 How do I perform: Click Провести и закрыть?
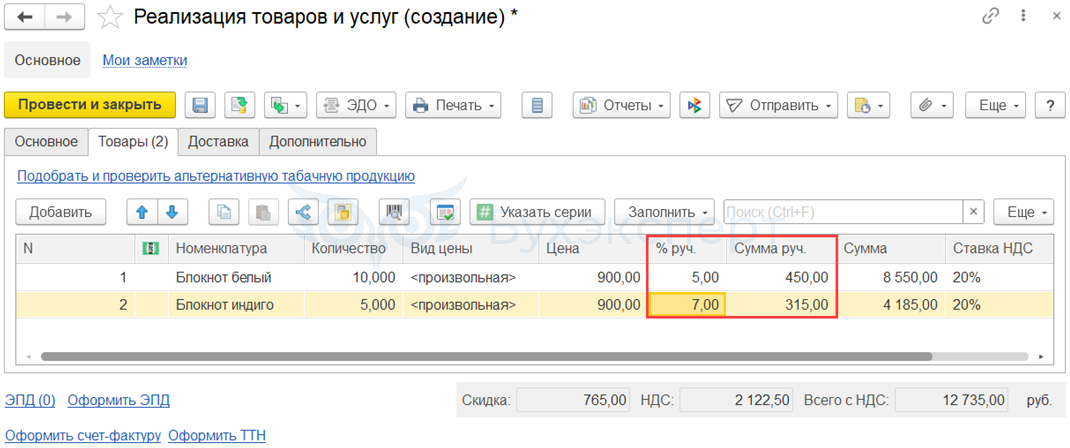tap(90, 105)
